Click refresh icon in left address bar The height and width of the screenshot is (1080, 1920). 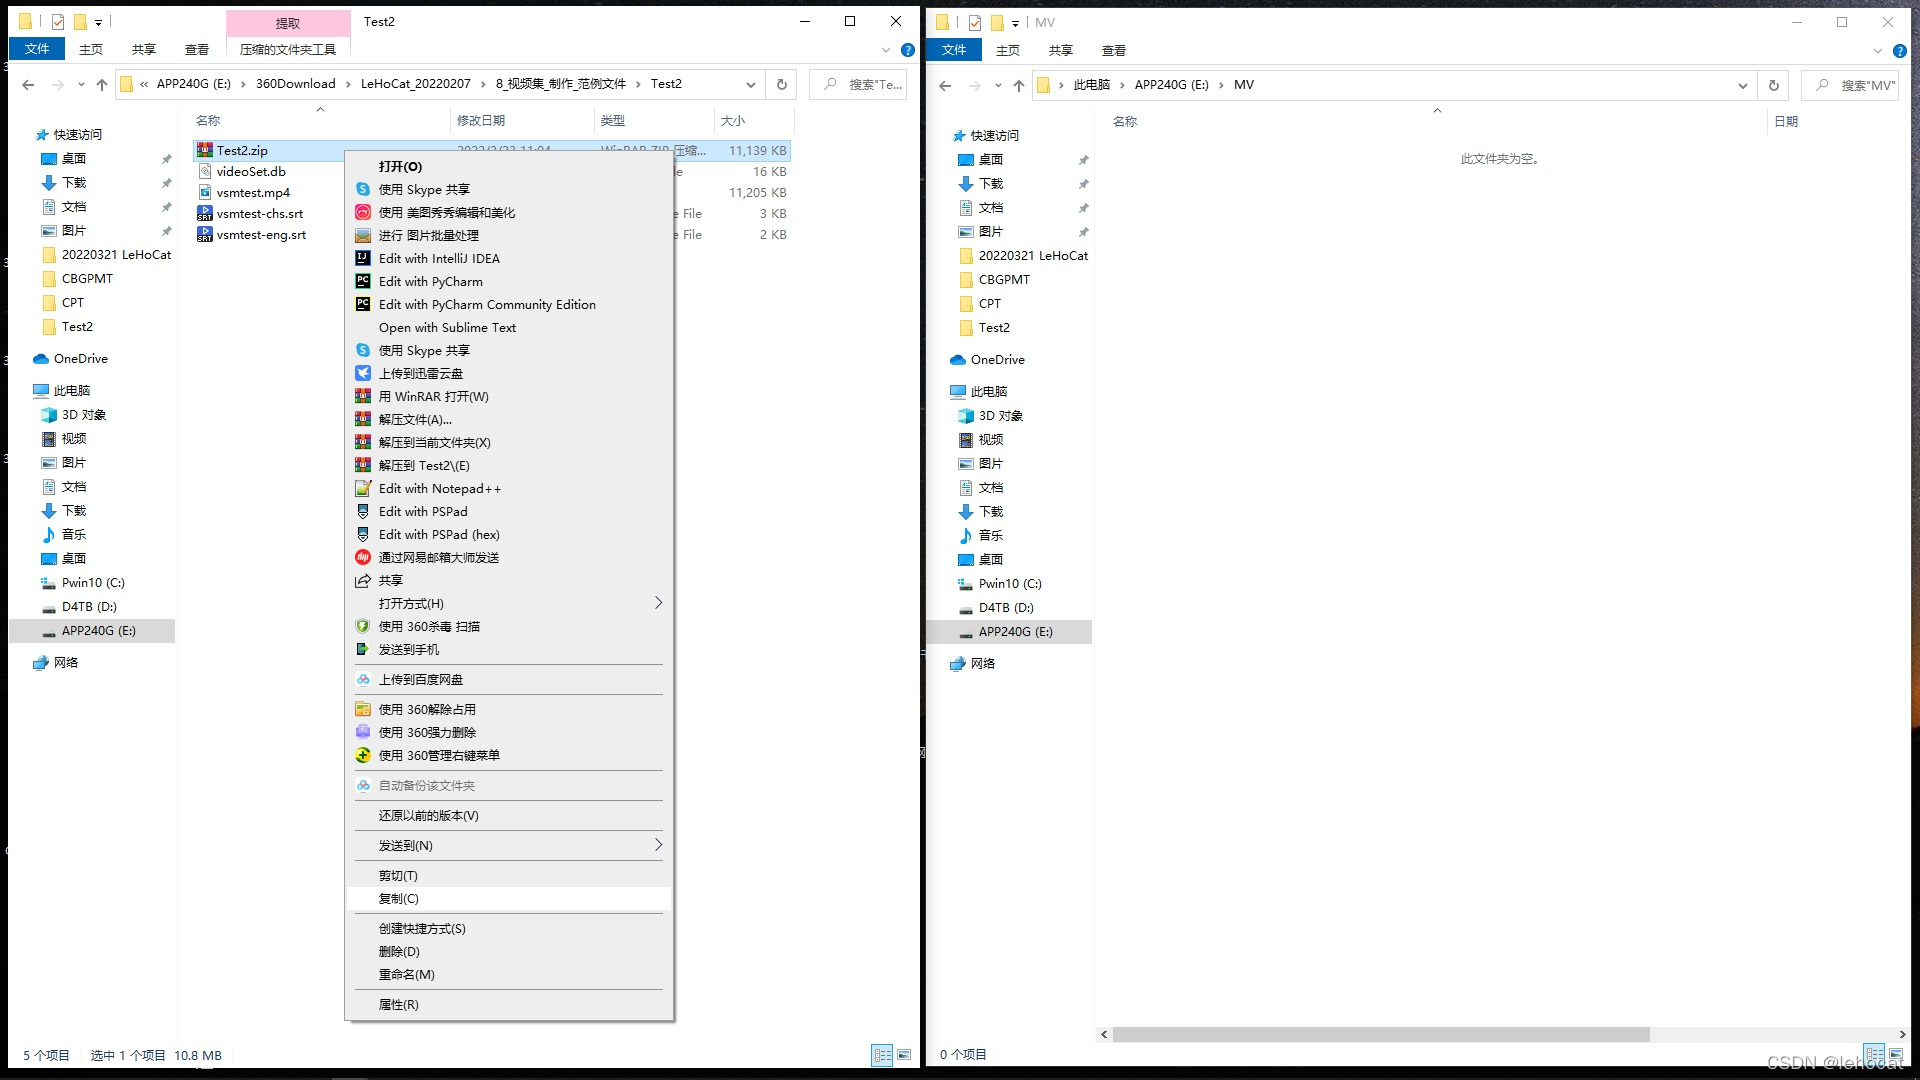782,85
